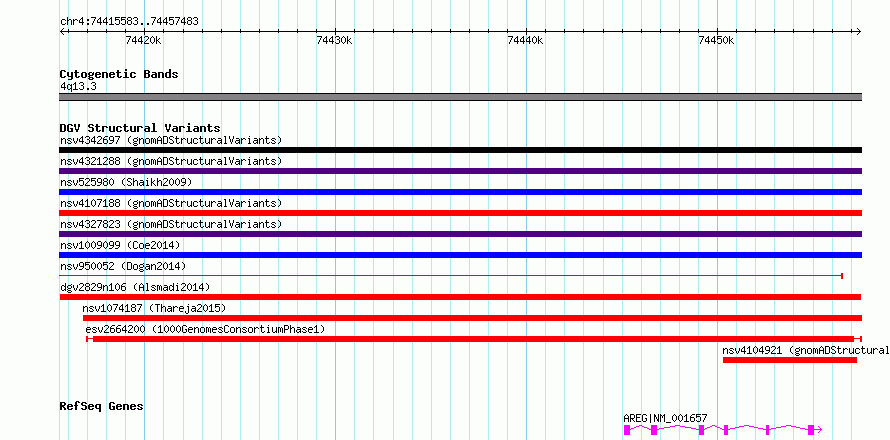Click the dgv2829n106 (Alsmadi2014) label
The width and height of the screenshot is (890, 440).
coord(135,287)
